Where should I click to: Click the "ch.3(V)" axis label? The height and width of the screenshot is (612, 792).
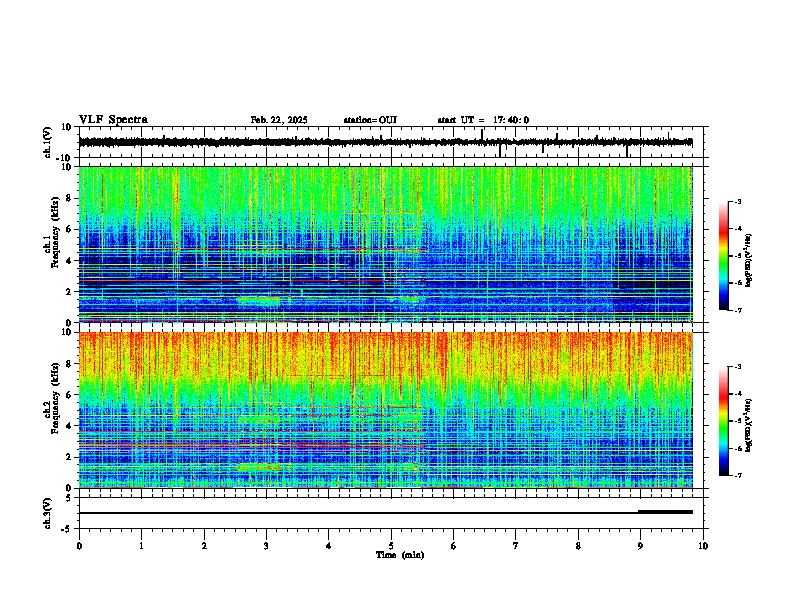[48, 513]
